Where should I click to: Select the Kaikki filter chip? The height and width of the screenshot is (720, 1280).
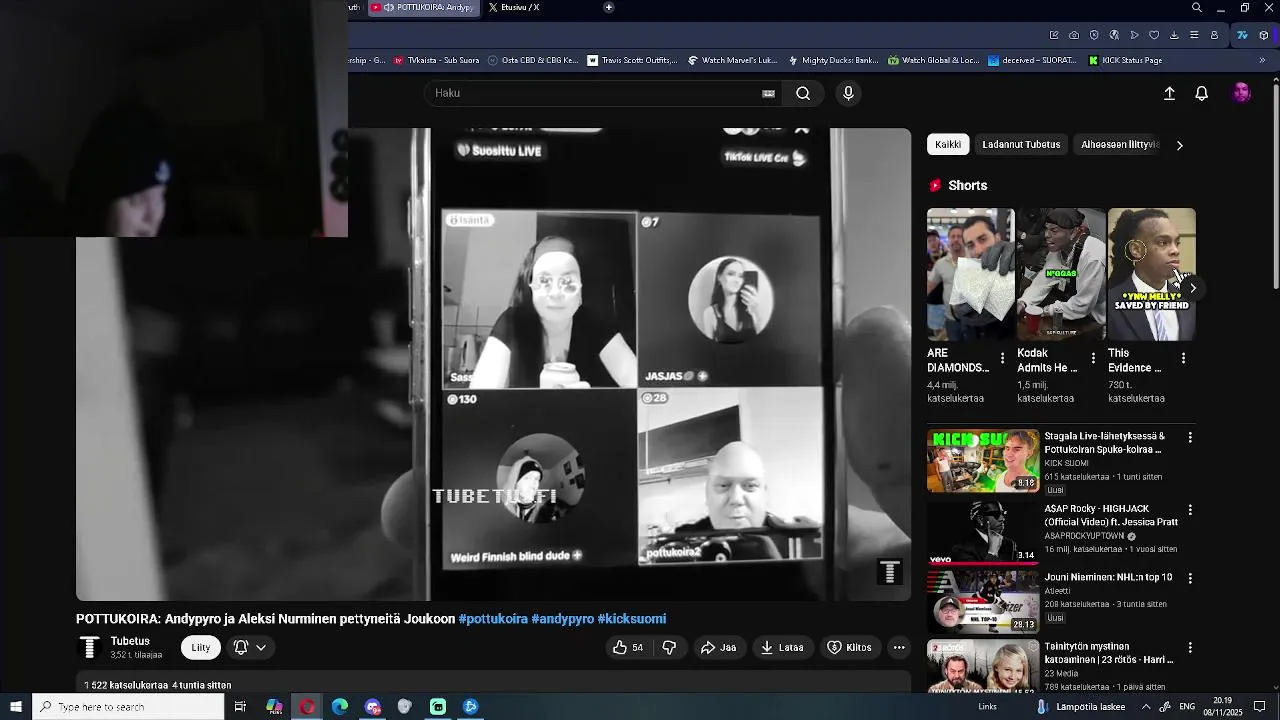pos(948,145)
